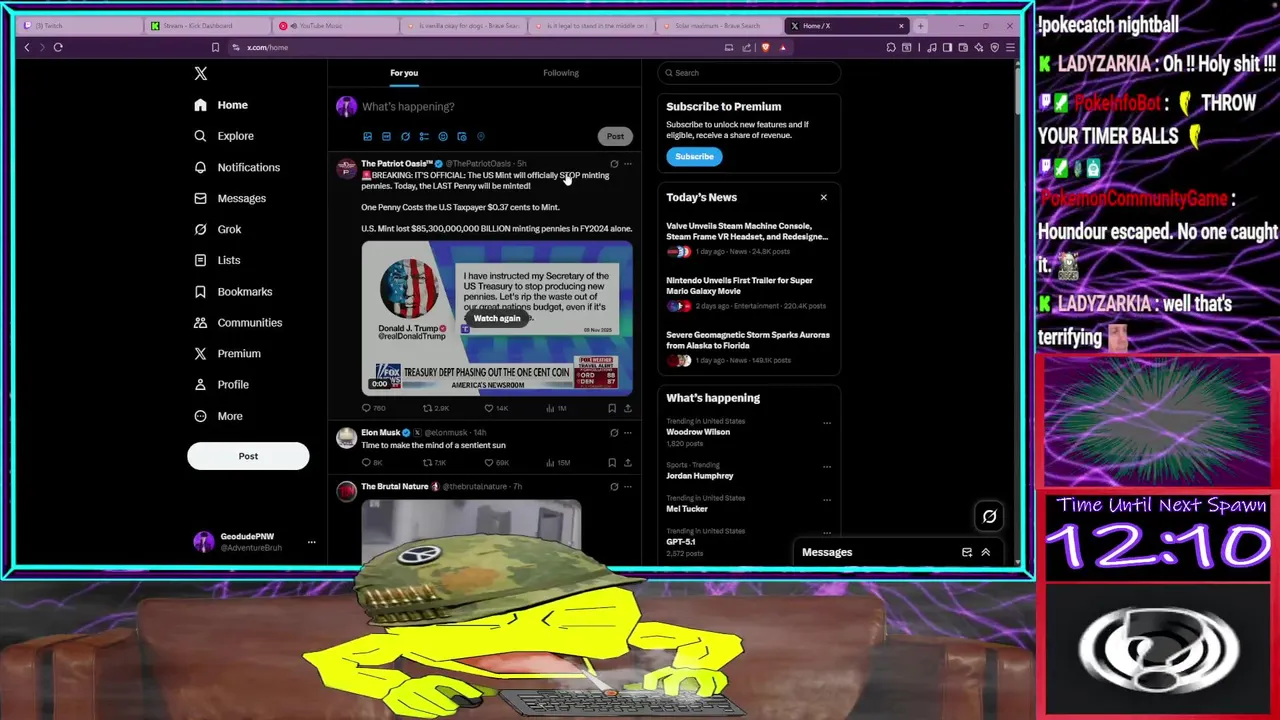This screenshot has height=720, width=1280.
Task: Add a GIF to the new post
Action: (386, 136)
